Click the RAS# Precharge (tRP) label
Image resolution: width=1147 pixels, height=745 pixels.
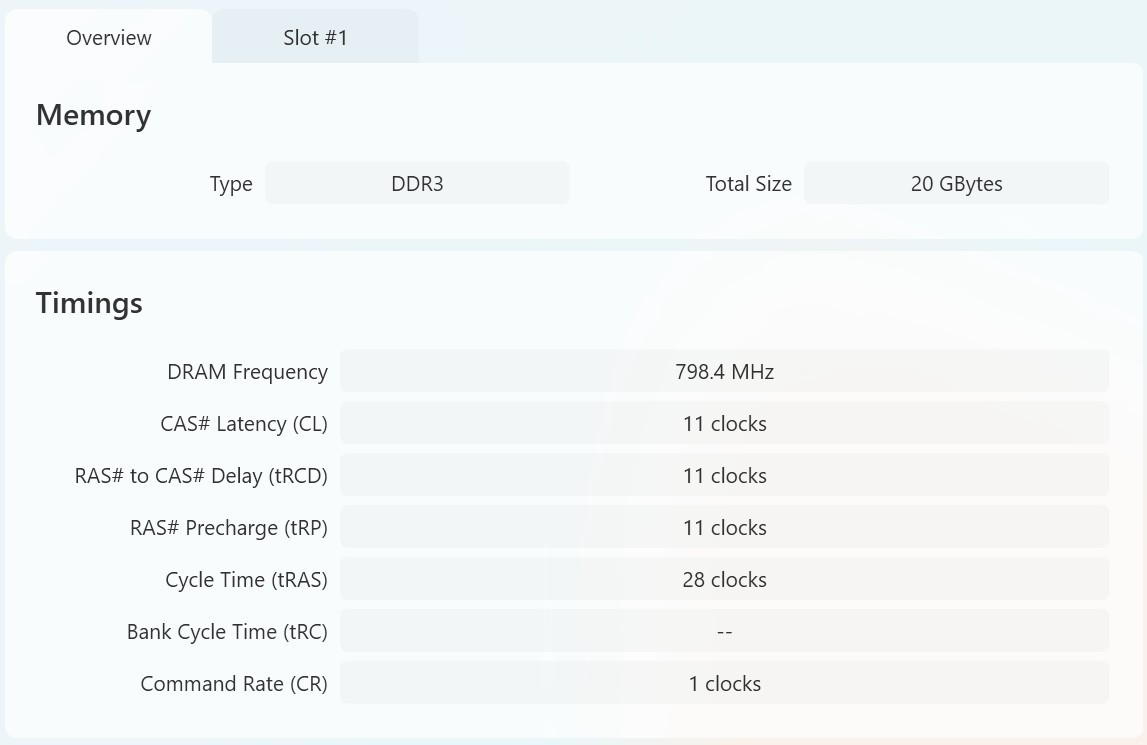(228, 528)
